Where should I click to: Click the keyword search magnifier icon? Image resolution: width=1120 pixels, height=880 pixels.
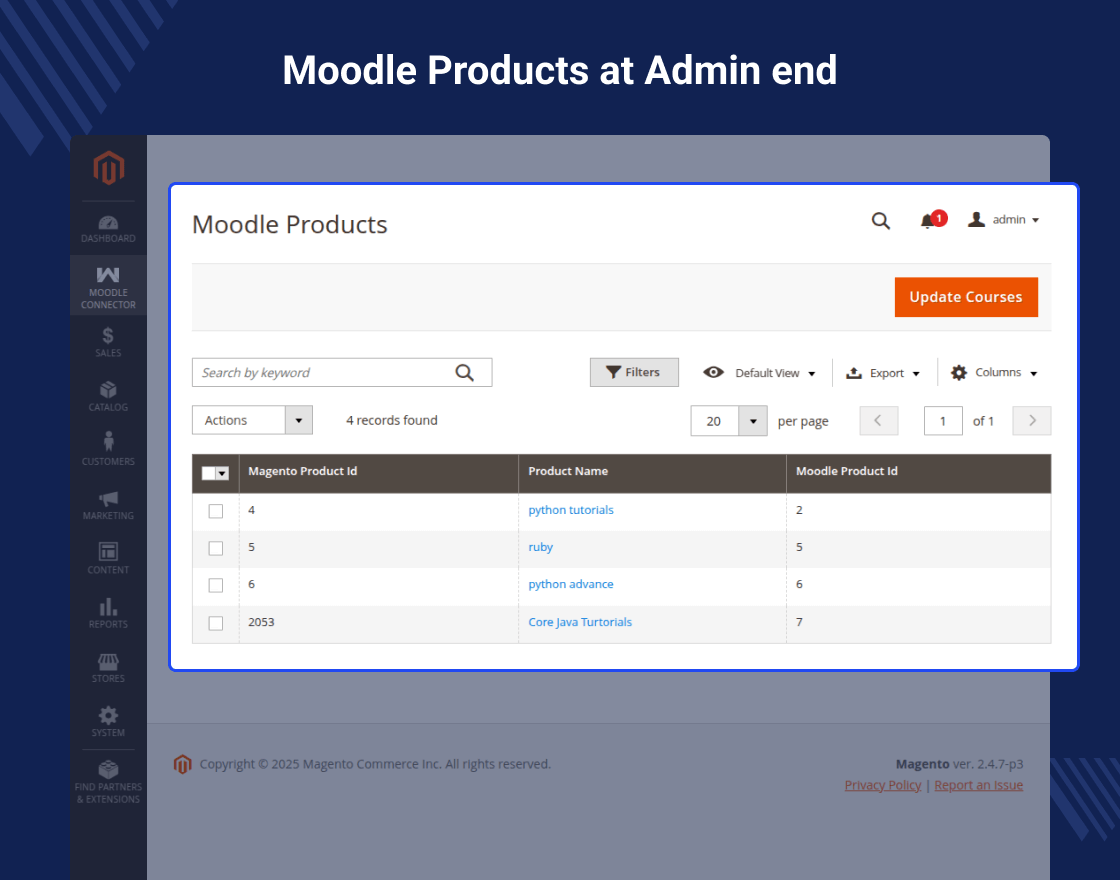pyautogui.click(x=465, y=372)
